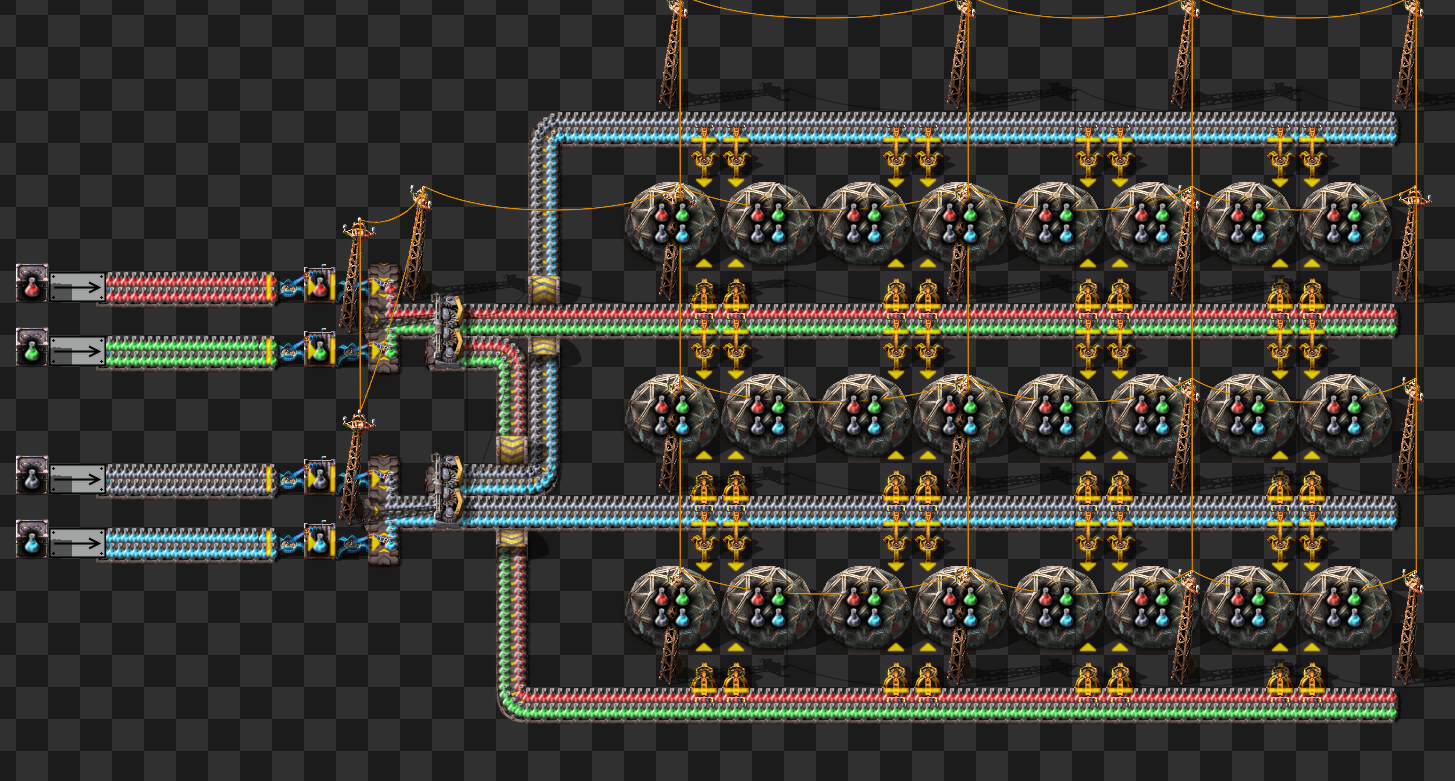This screenshot has width=1455, height=781.
Task: Select the green science pack infinity chest
Action: (x=31, y=349)
